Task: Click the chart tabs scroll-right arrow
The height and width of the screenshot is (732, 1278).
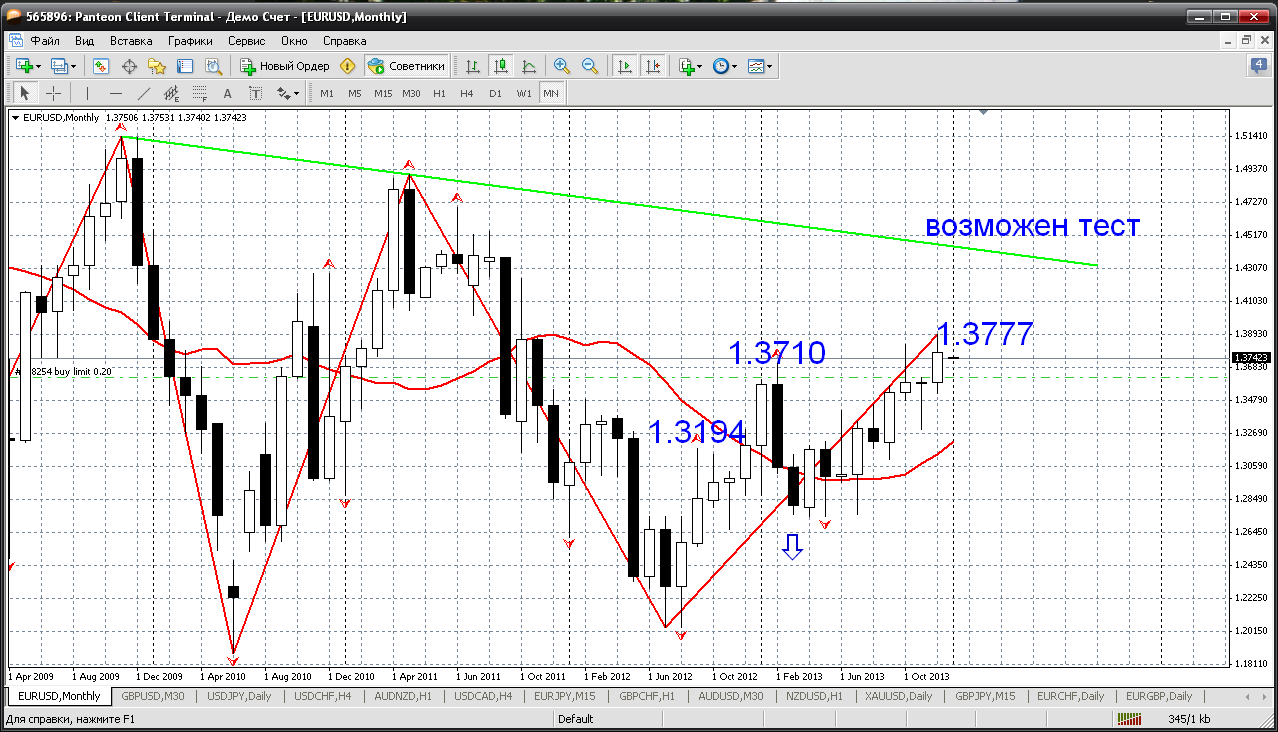Action: (1266, 696)
